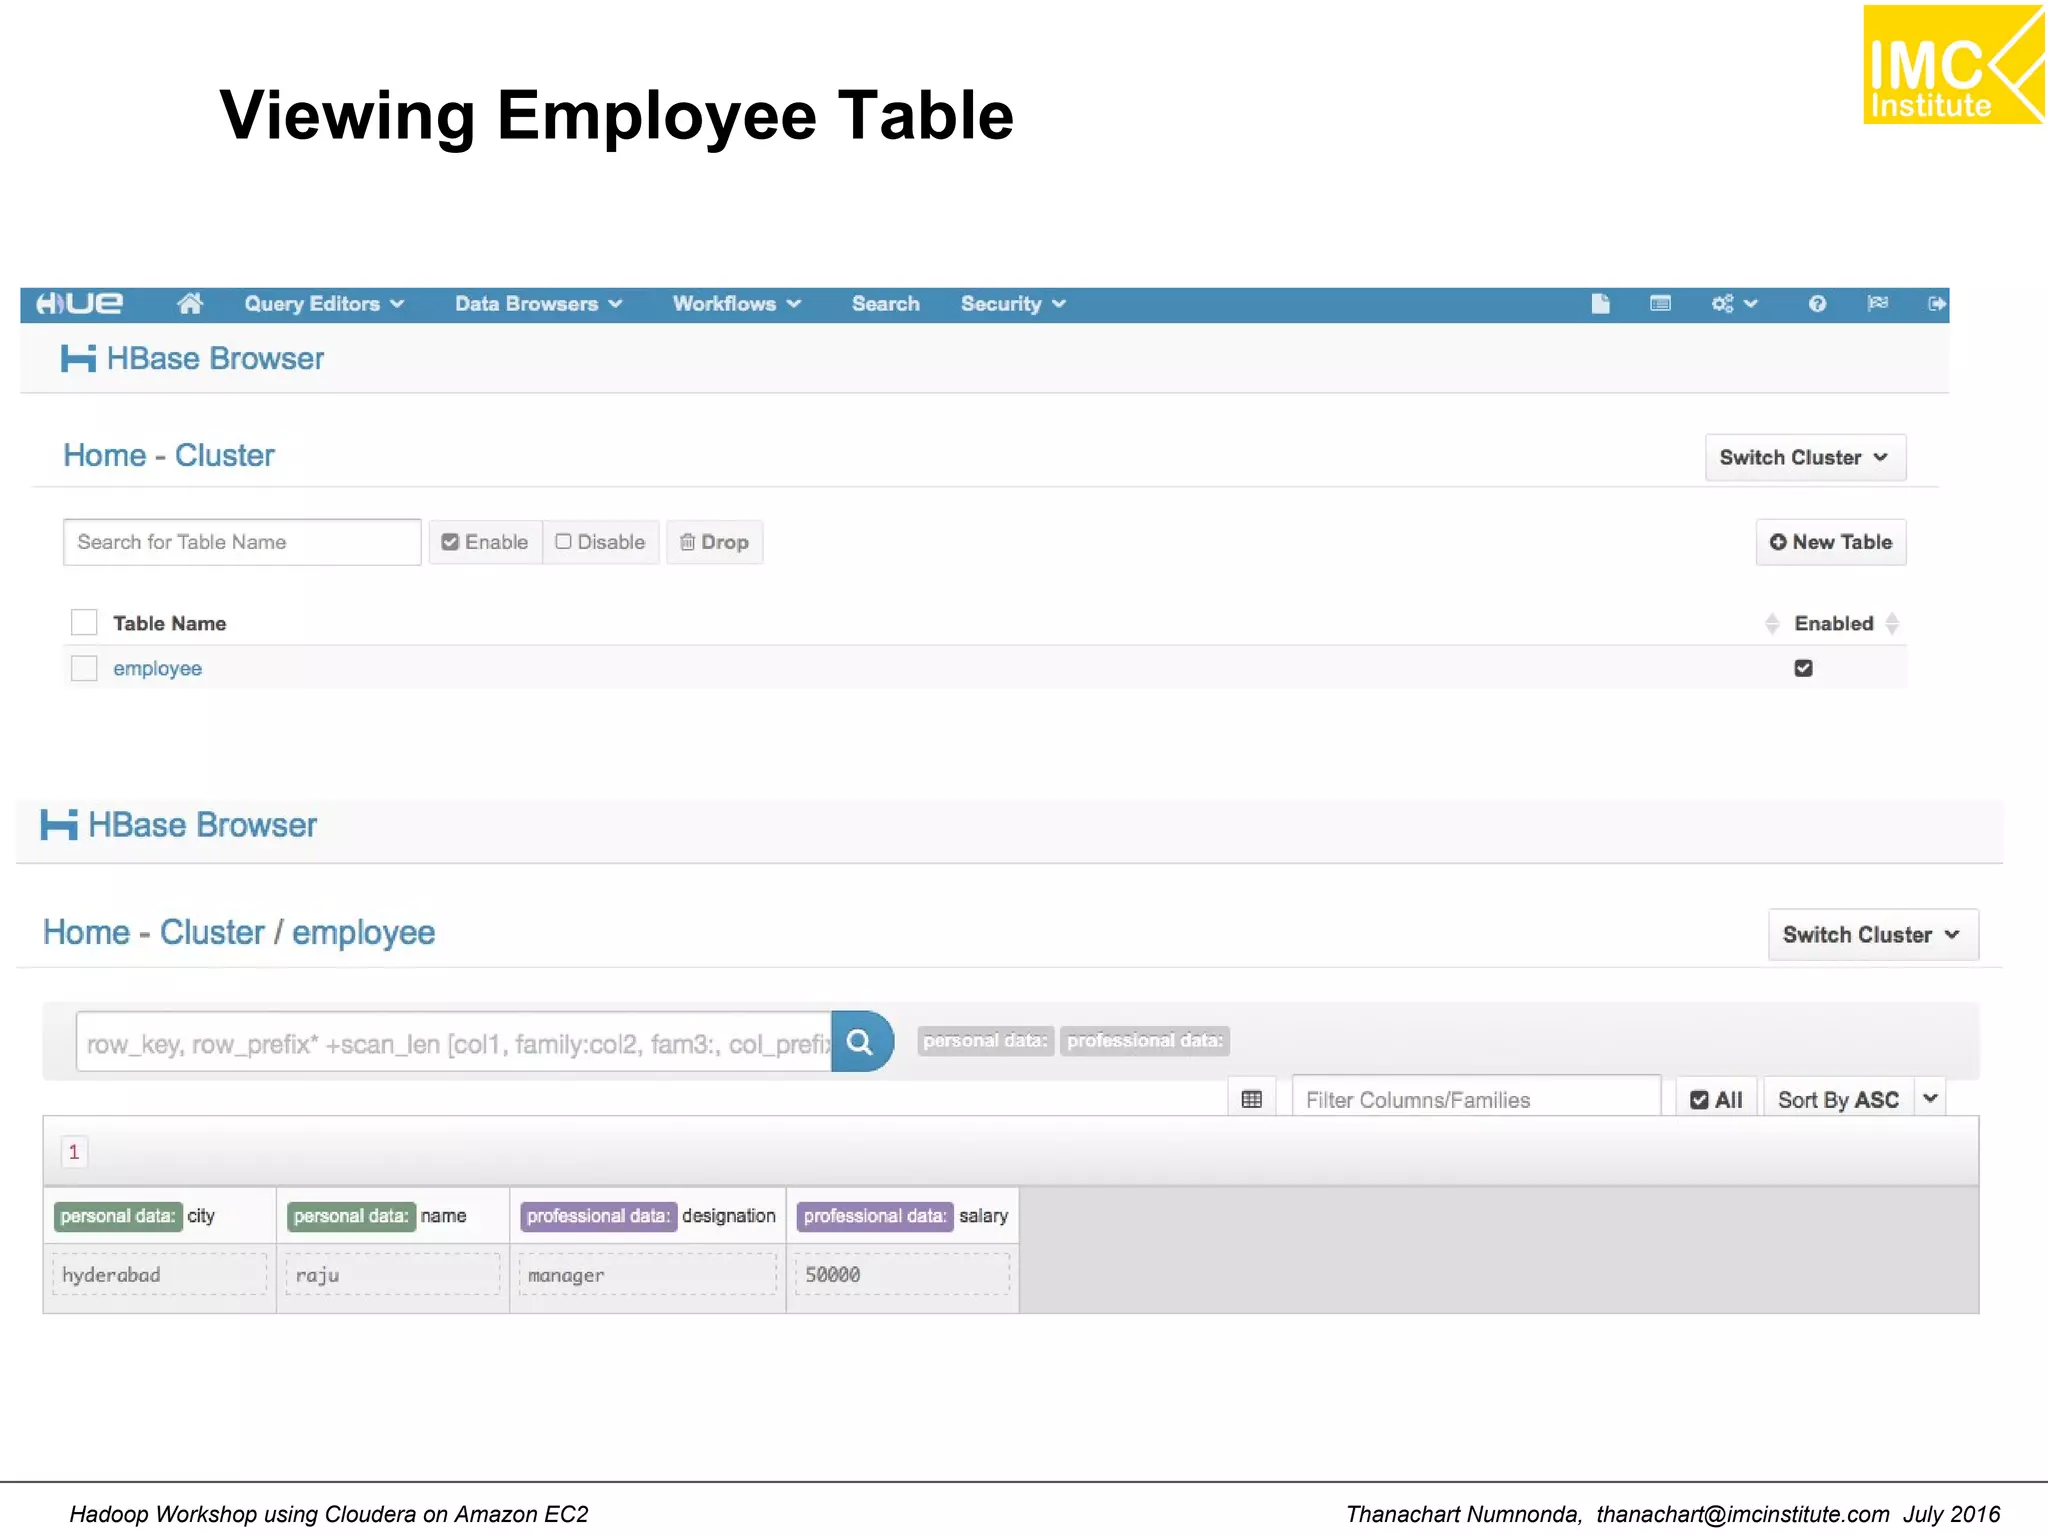The image size is (2048, 1536).
Task: Edit the manager cell value
Action: pyautogui.click(x=648, y=1275)
